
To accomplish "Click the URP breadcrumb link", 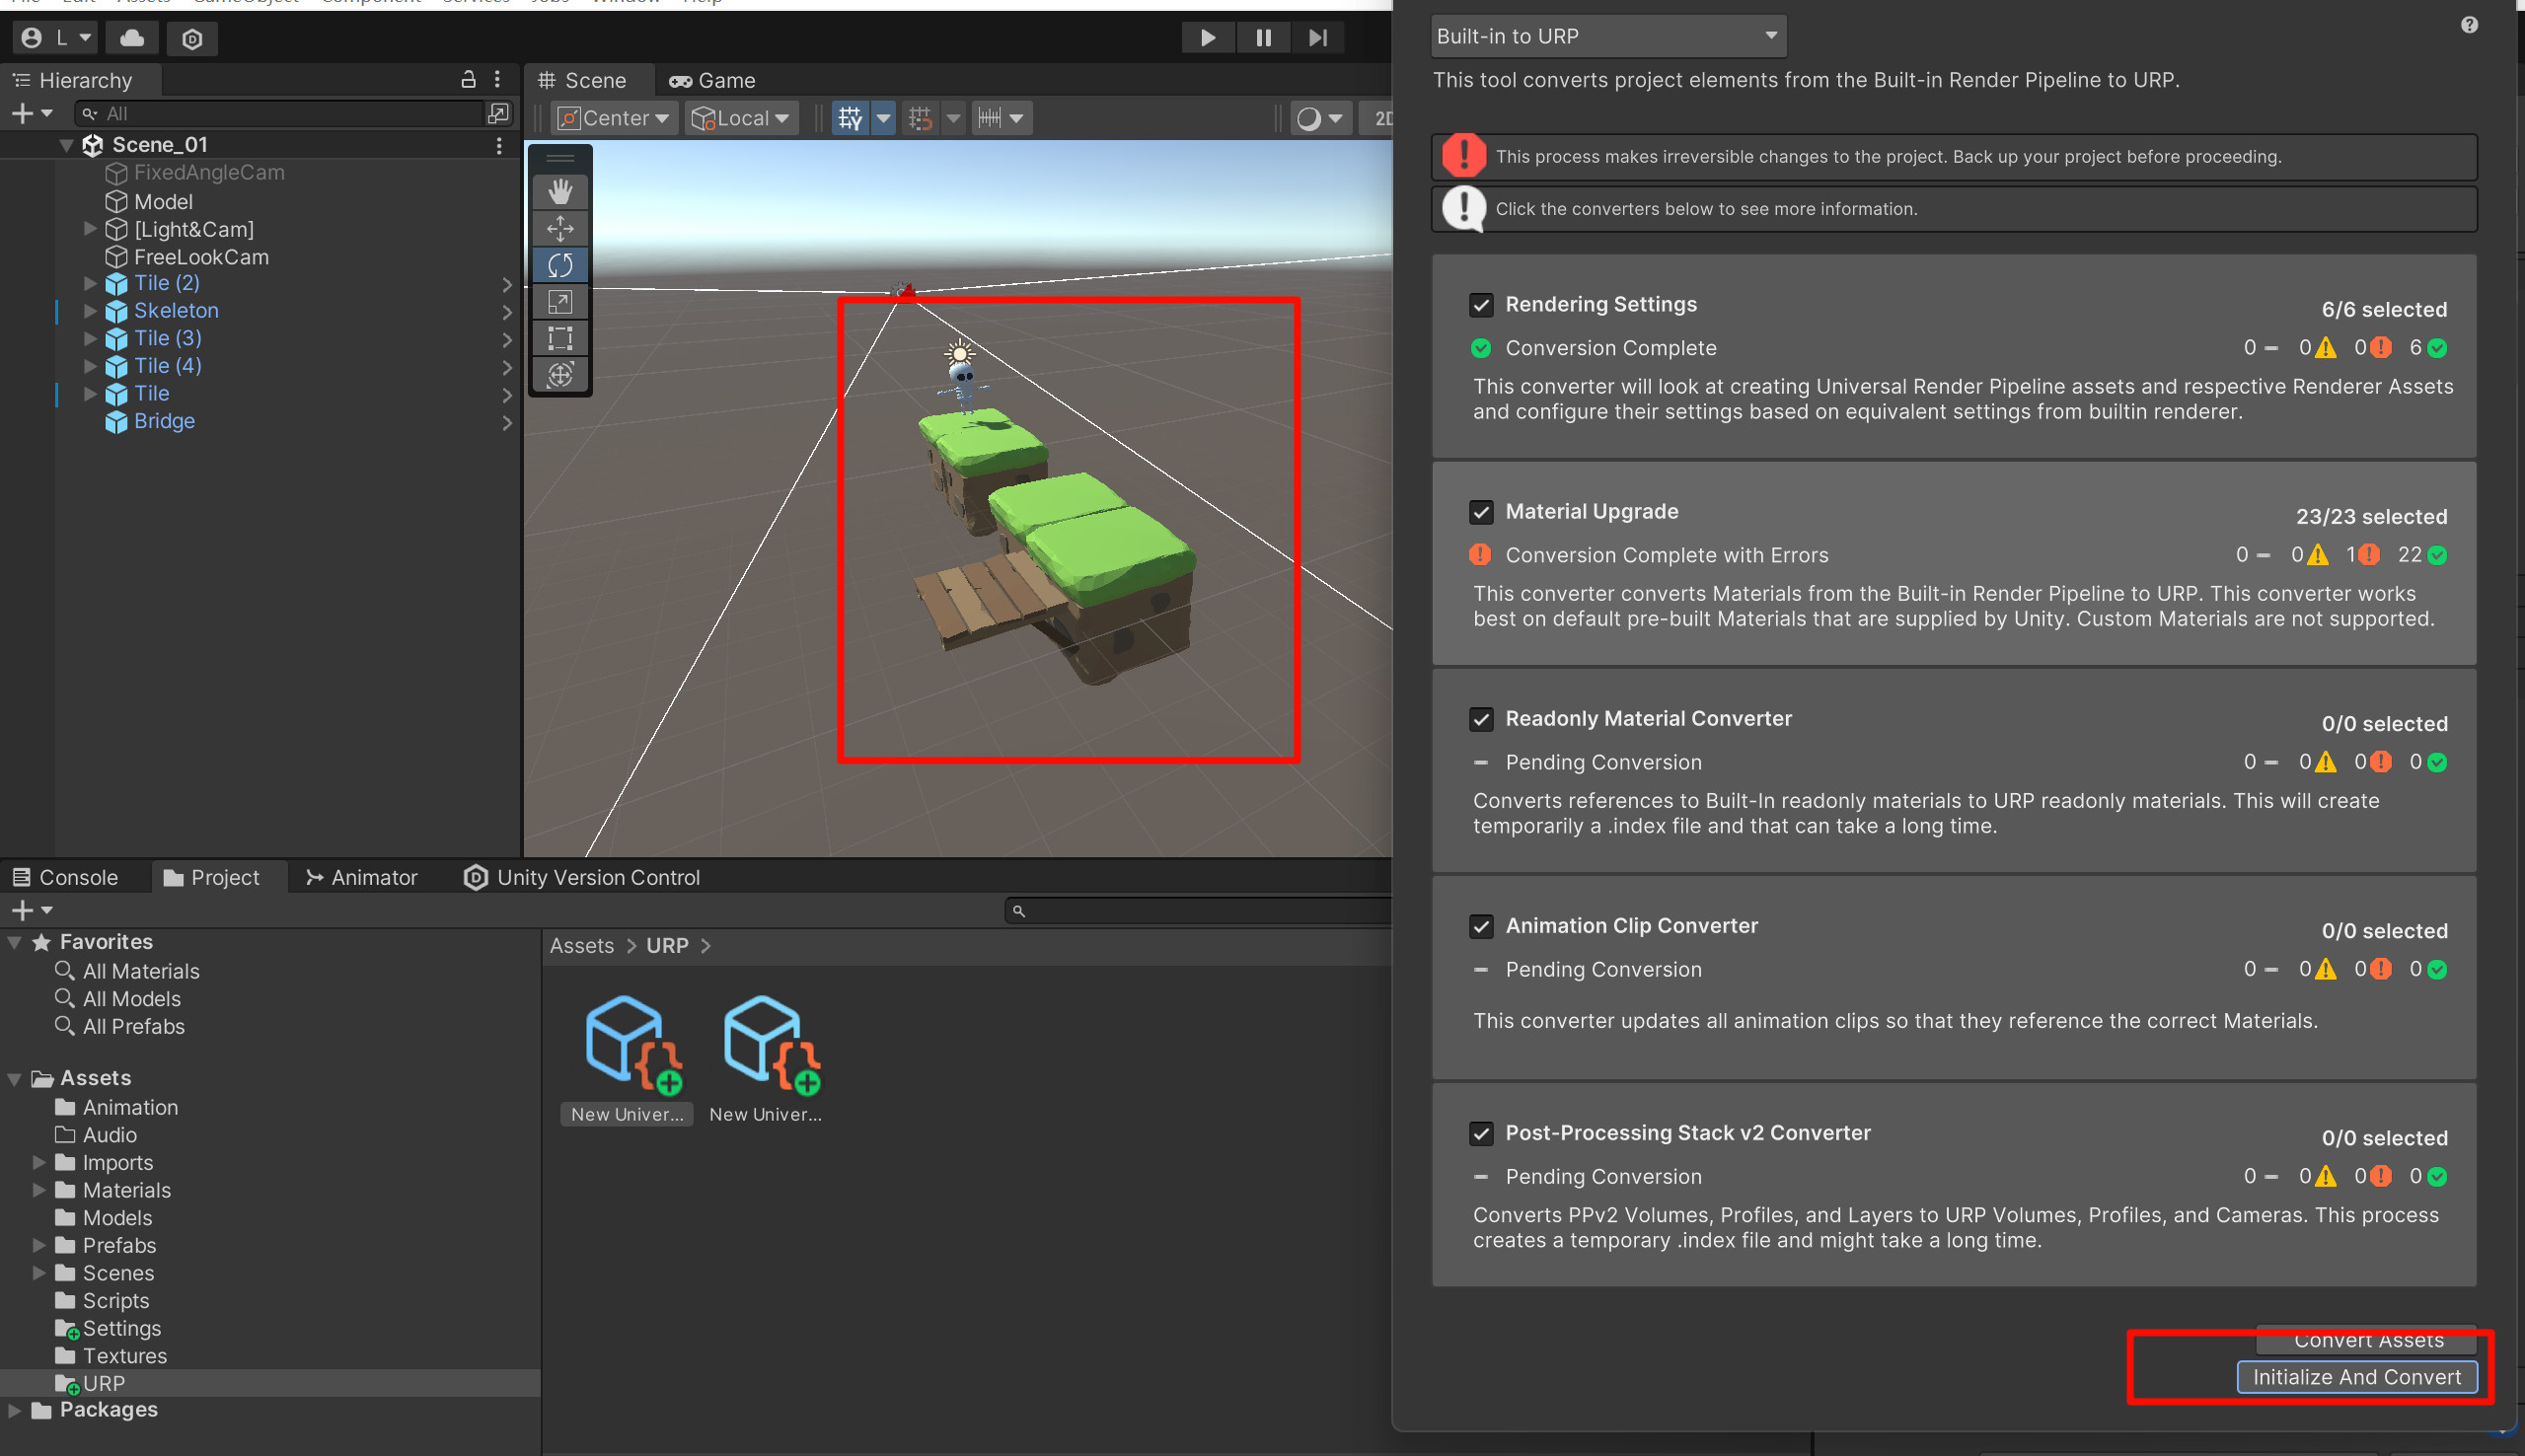I will coord(667,946).
